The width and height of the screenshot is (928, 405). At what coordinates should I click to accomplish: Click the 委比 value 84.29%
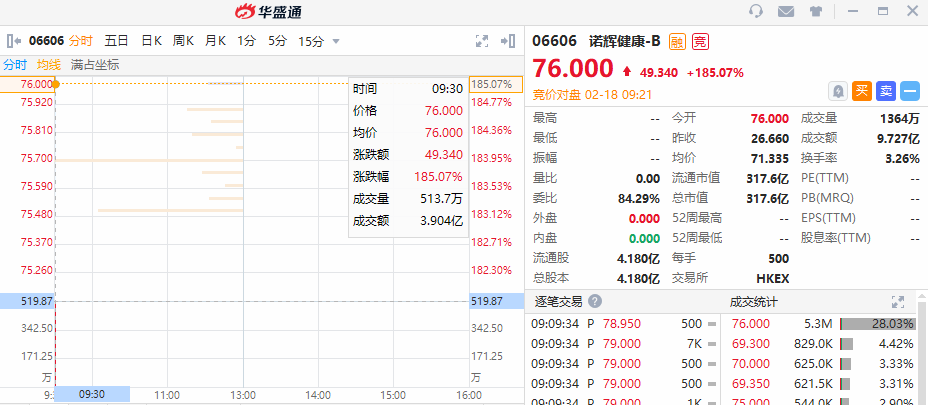(x=639, y=198)
